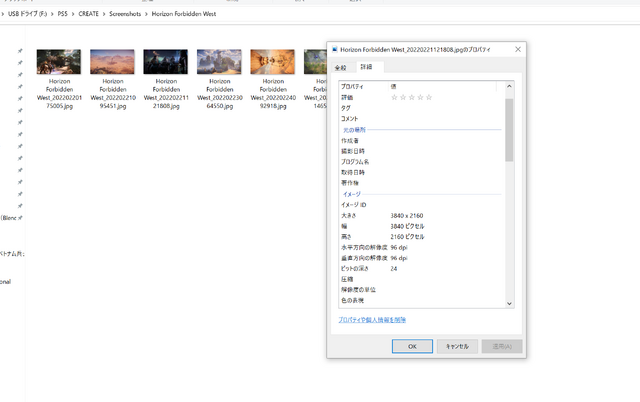Close the properties dialog with X
Viewport: 640px width, 402px height.
518,49
